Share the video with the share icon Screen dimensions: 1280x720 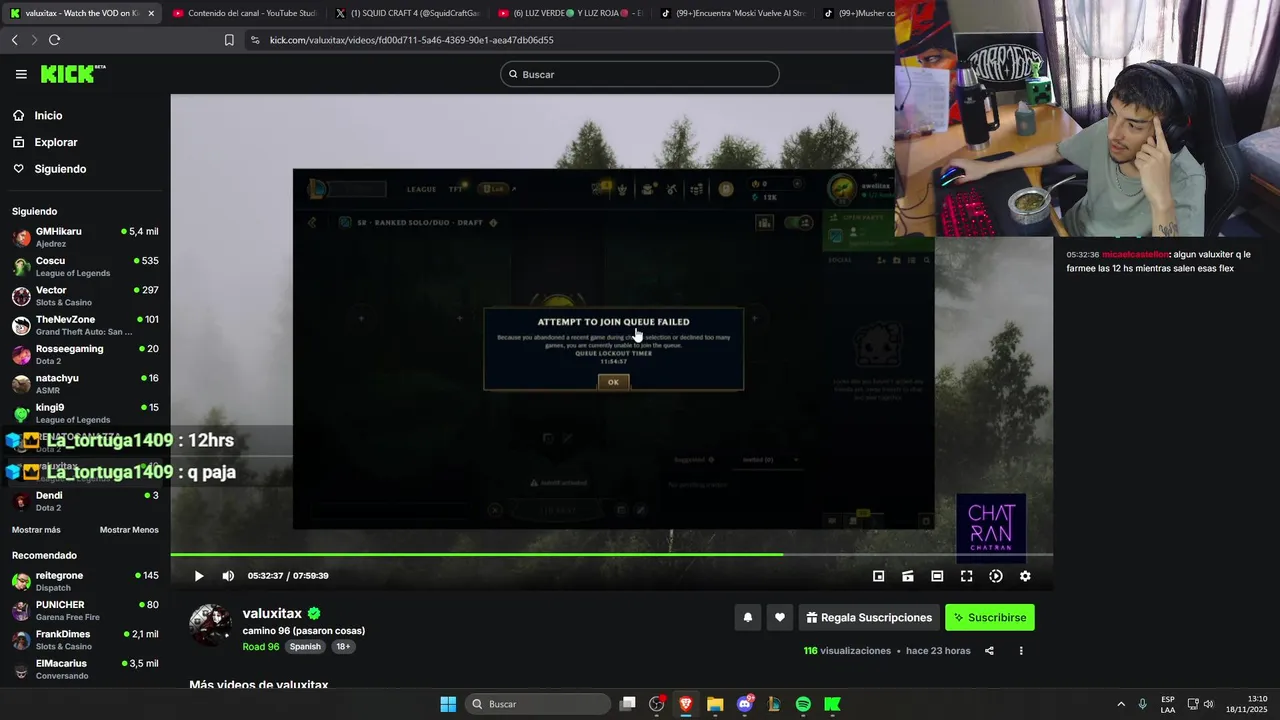tap(989, 651)
